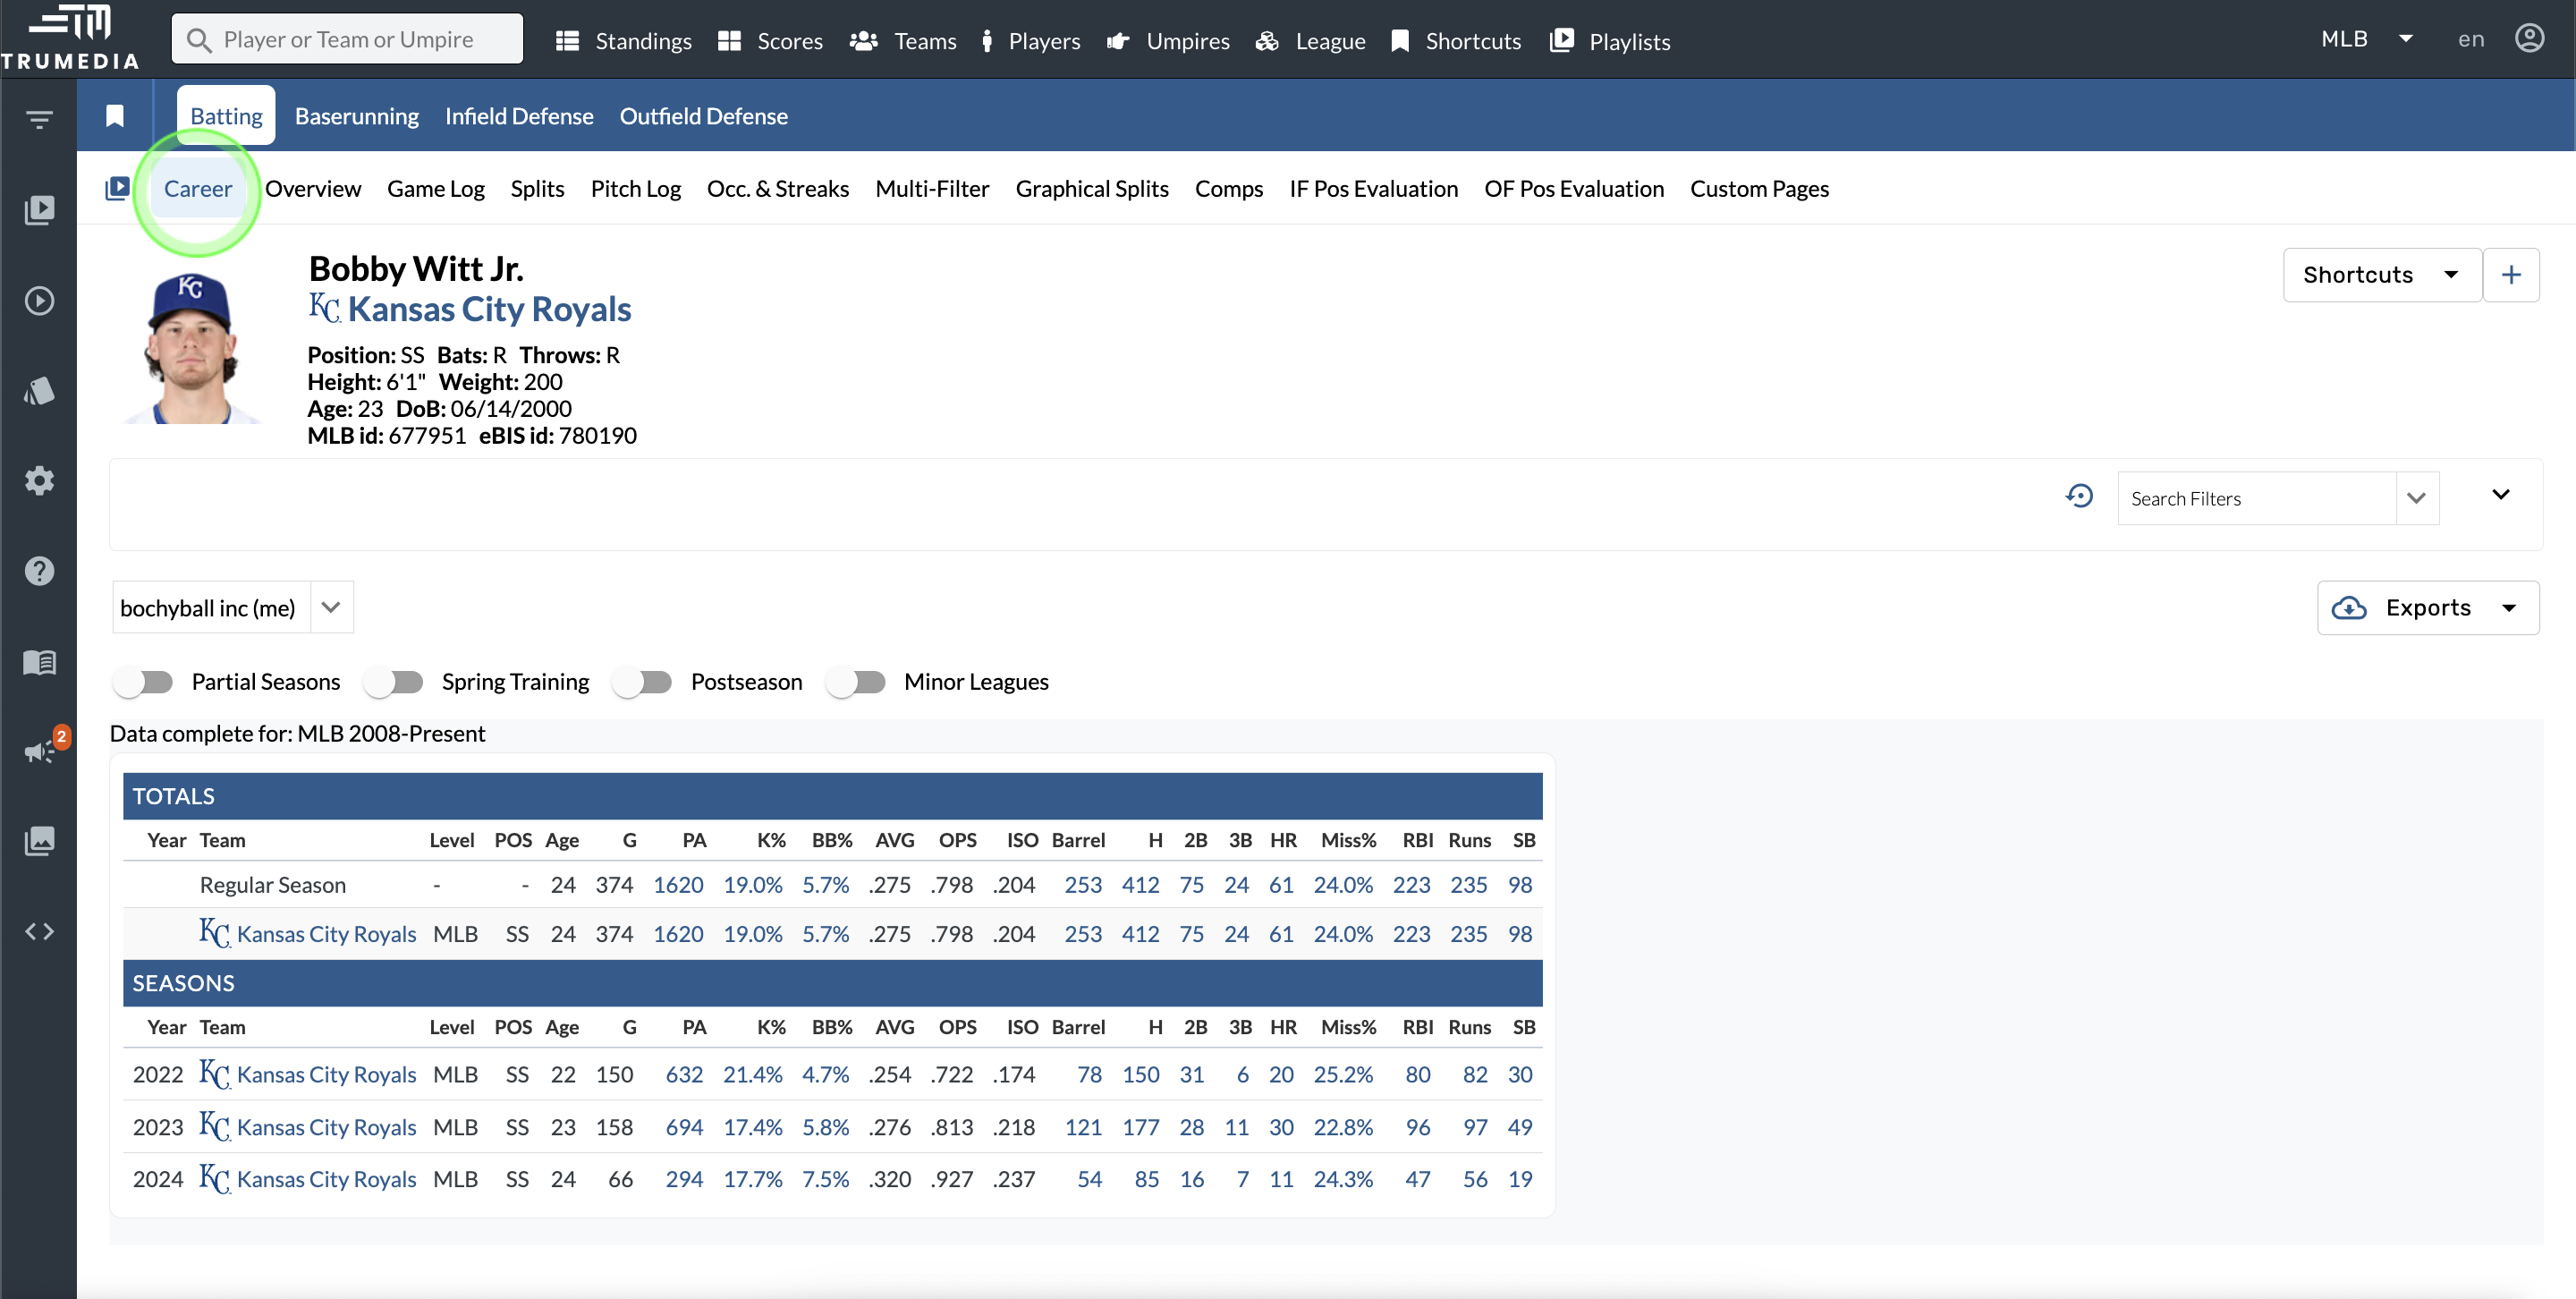Open the code brackets icon in sidebar

pos(39,931)
